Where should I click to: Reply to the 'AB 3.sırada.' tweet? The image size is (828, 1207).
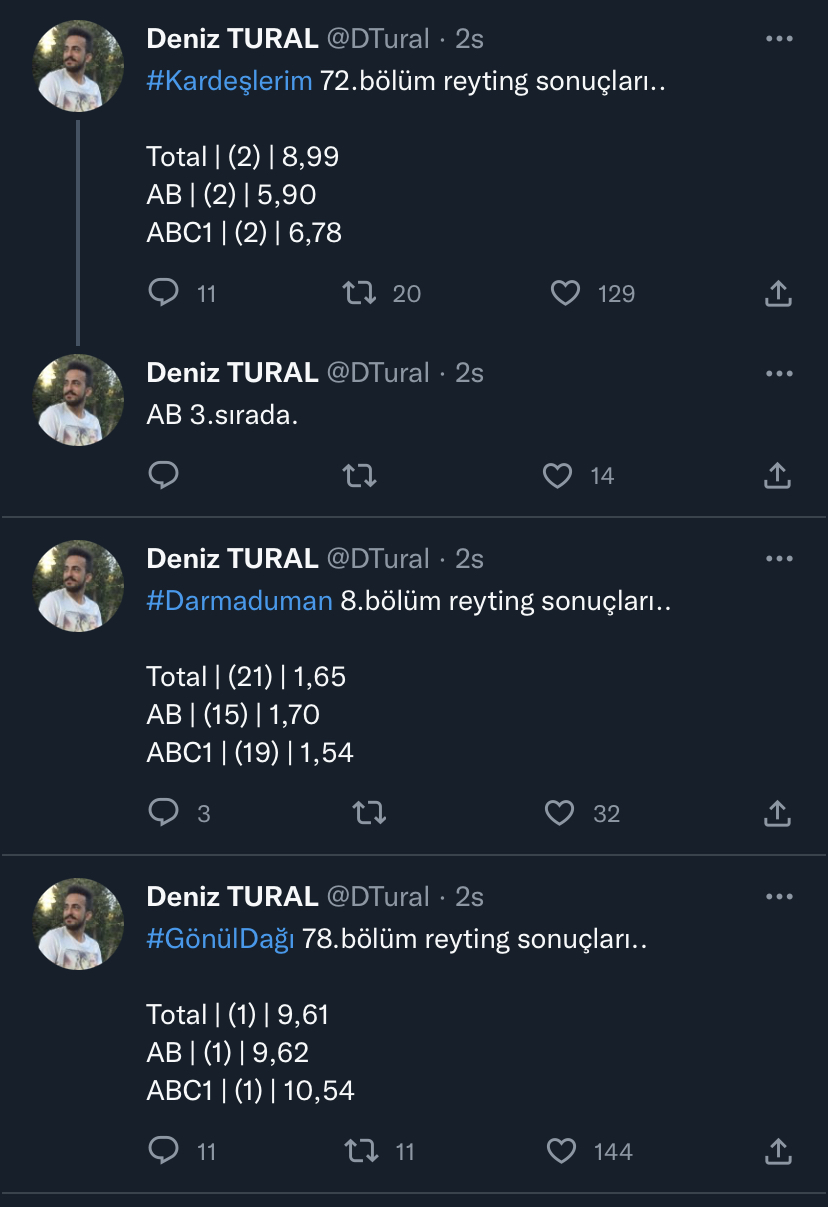pos(163,475)
